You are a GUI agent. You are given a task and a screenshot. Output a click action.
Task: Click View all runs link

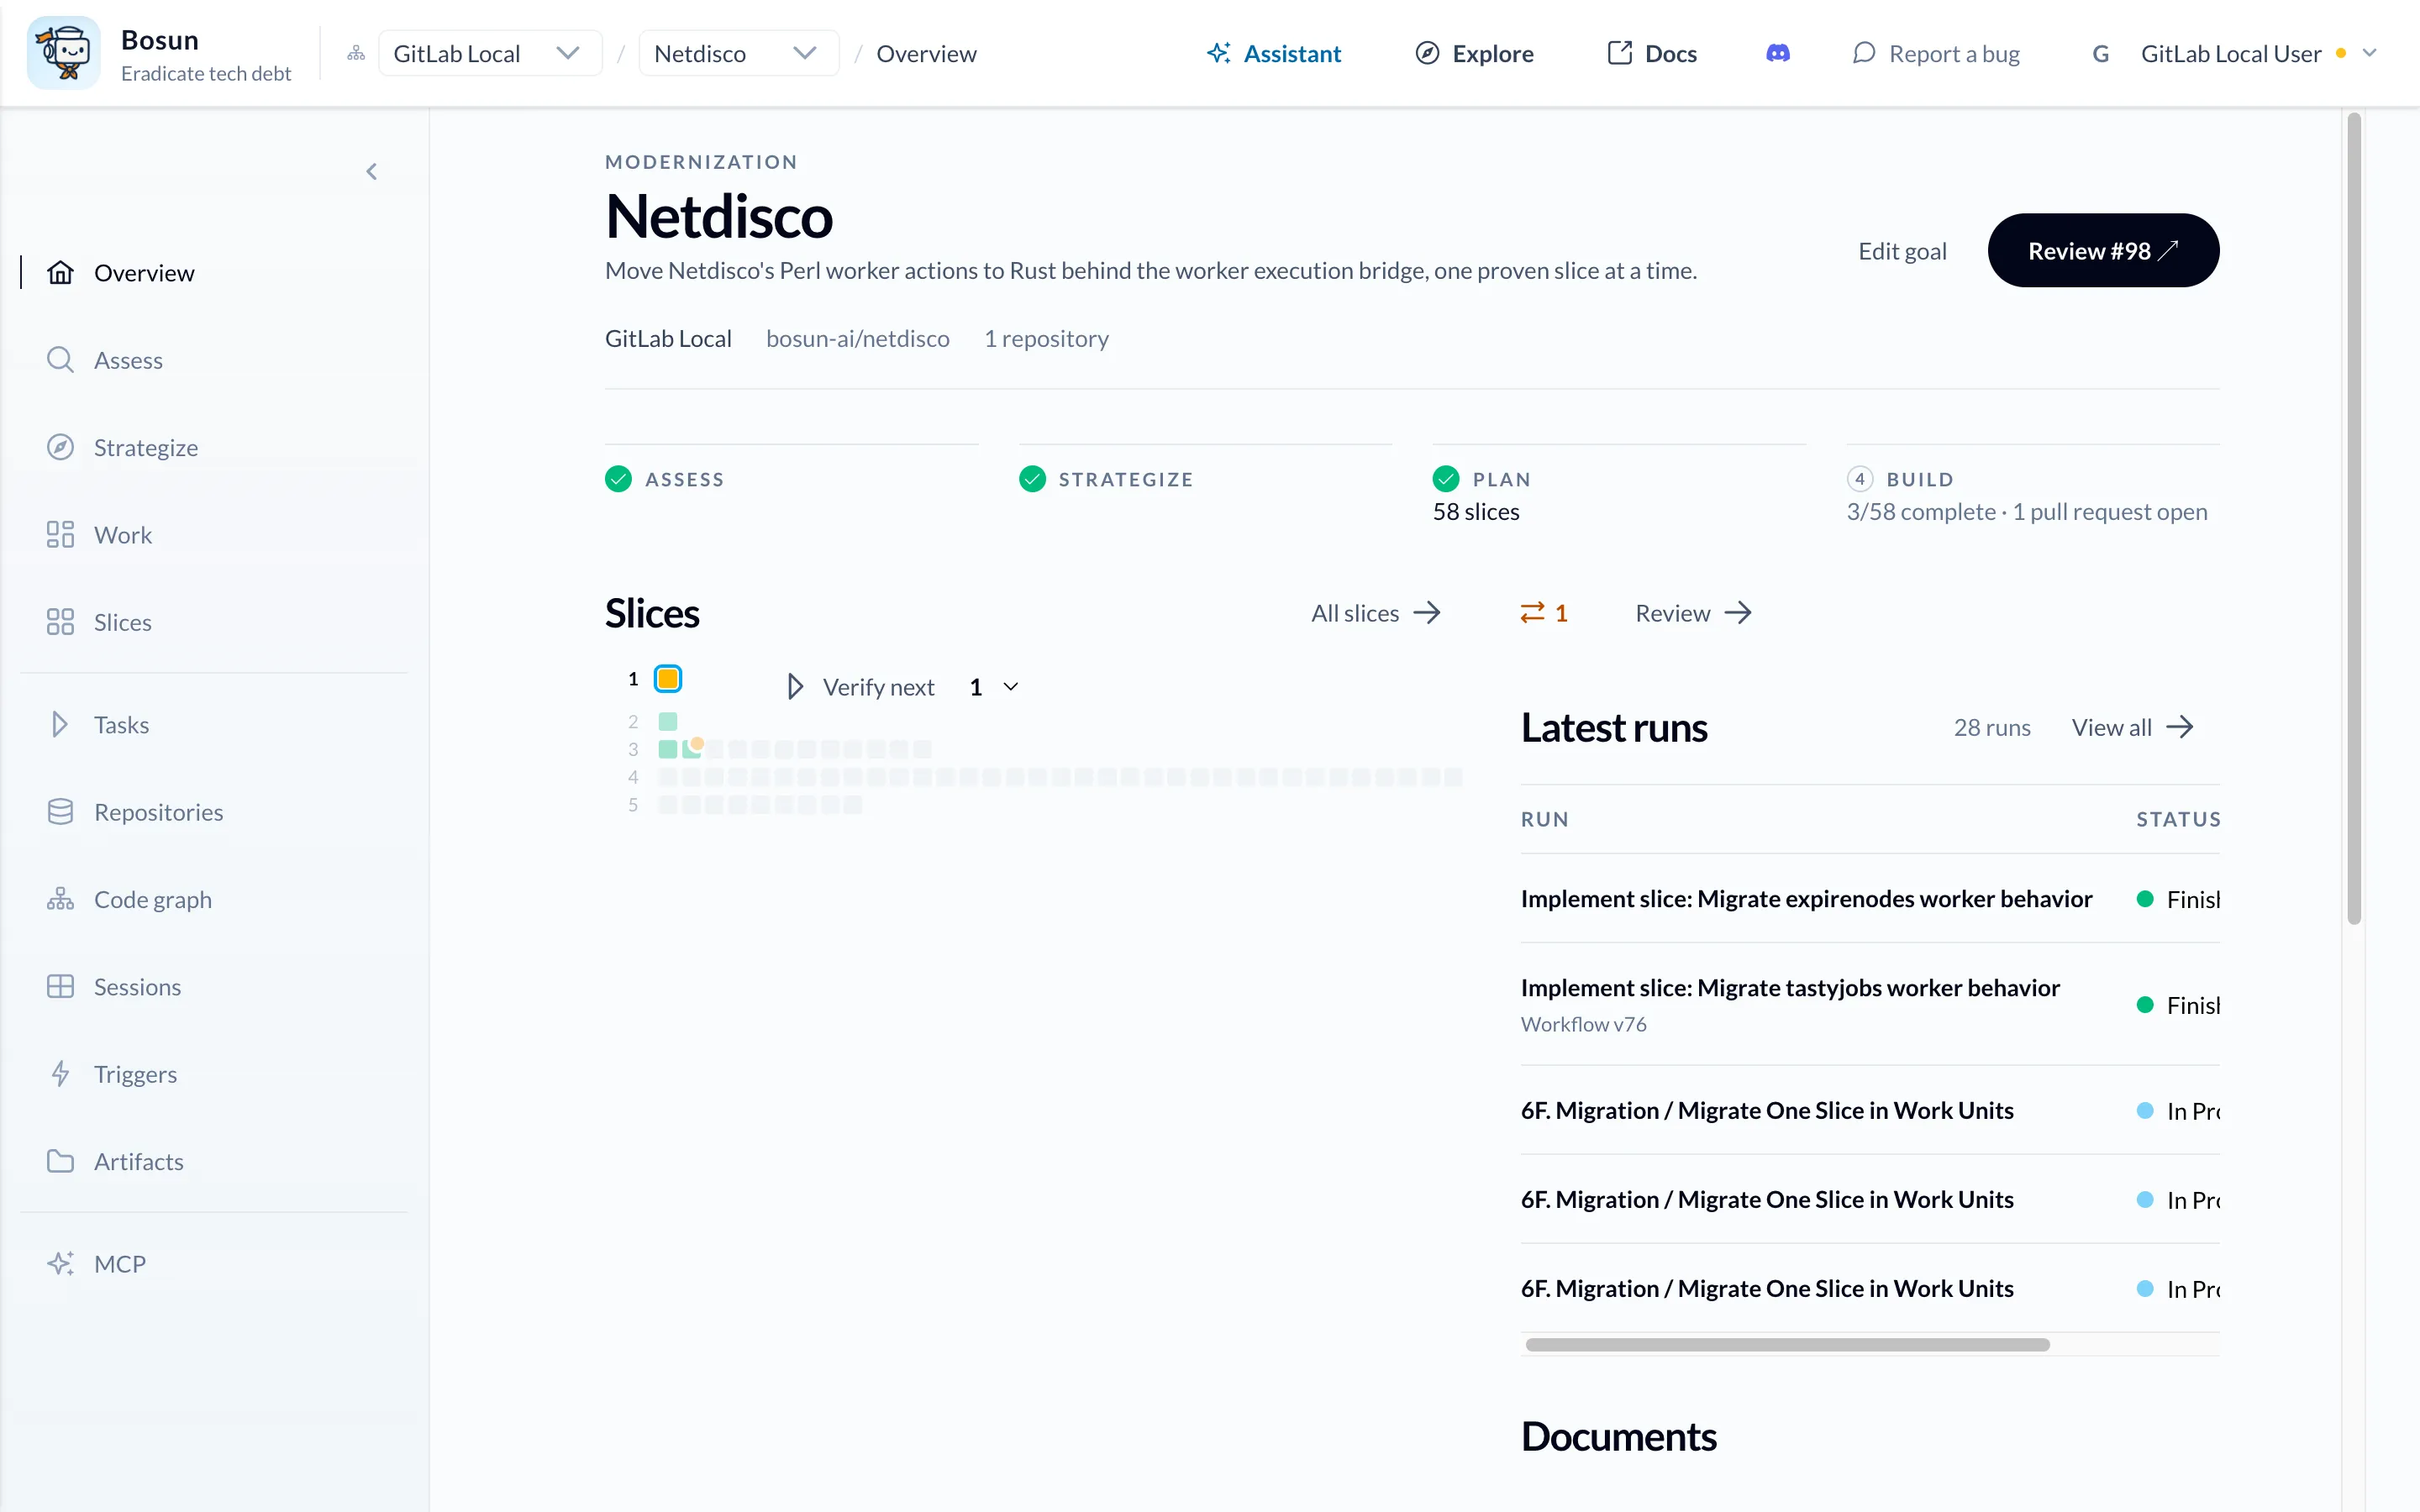[x=2132, y=727]
